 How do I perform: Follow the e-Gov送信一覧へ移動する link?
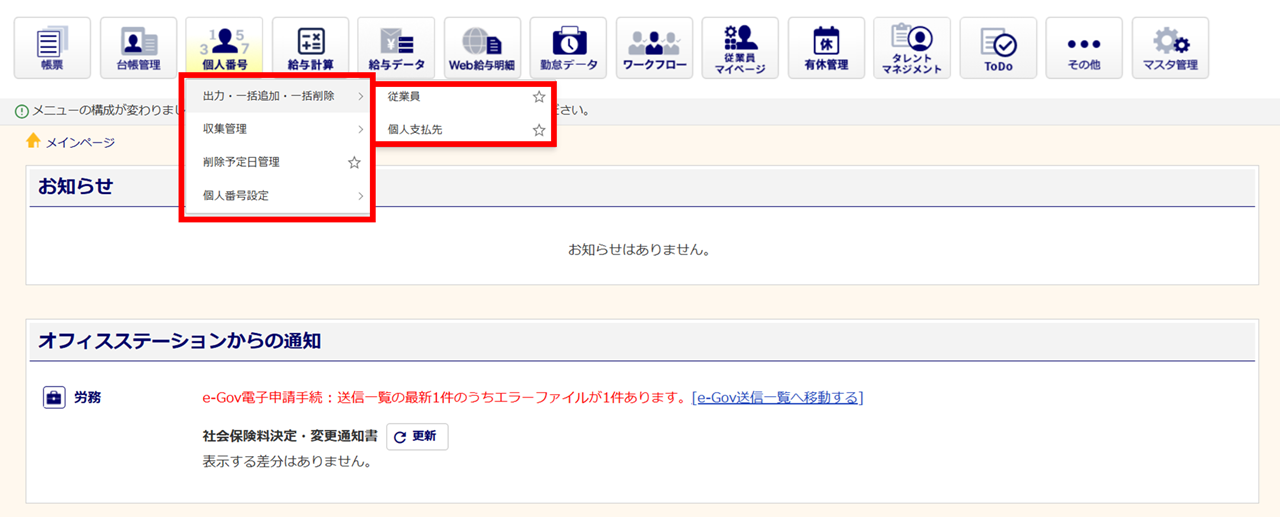coord(777,398)
